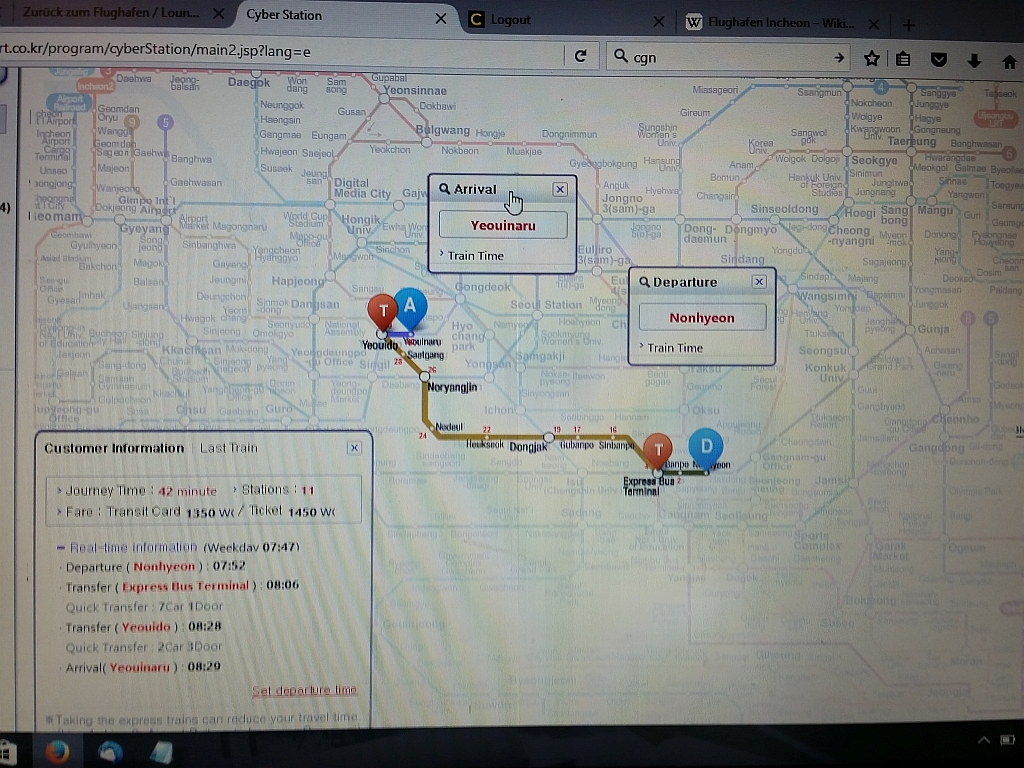The height and width of the screenshot is (768, 1024).
Task: Click the red transfer marker at Express Bus Terminal
Action: pos(657,451)
